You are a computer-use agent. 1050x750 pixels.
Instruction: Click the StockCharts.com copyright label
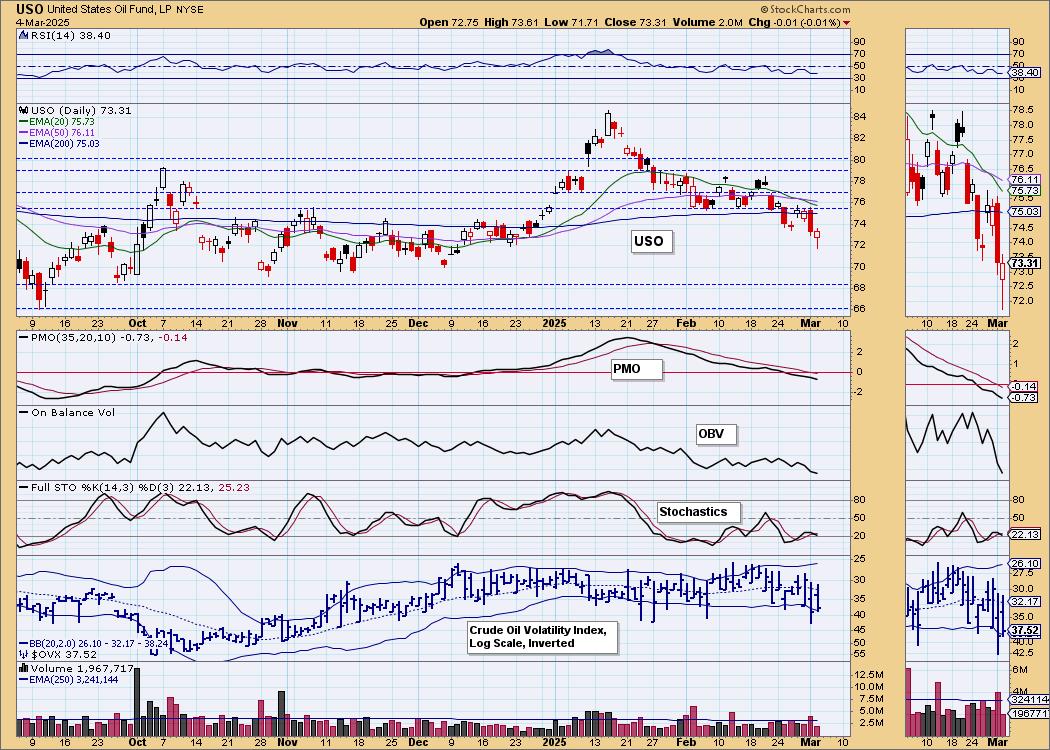tap(806, 9)
